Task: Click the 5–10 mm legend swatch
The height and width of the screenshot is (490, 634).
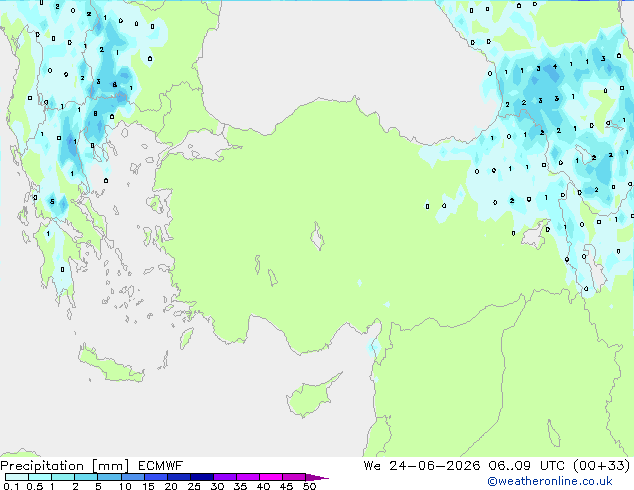Action: pyautogui.click(x=109, y=477)
